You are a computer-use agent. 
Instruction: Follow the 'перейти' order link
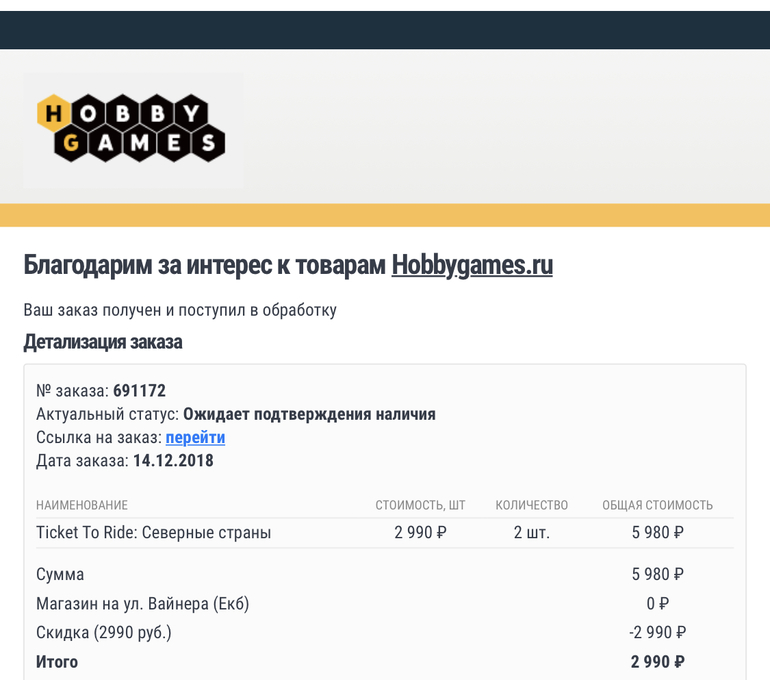pos(195,437)
